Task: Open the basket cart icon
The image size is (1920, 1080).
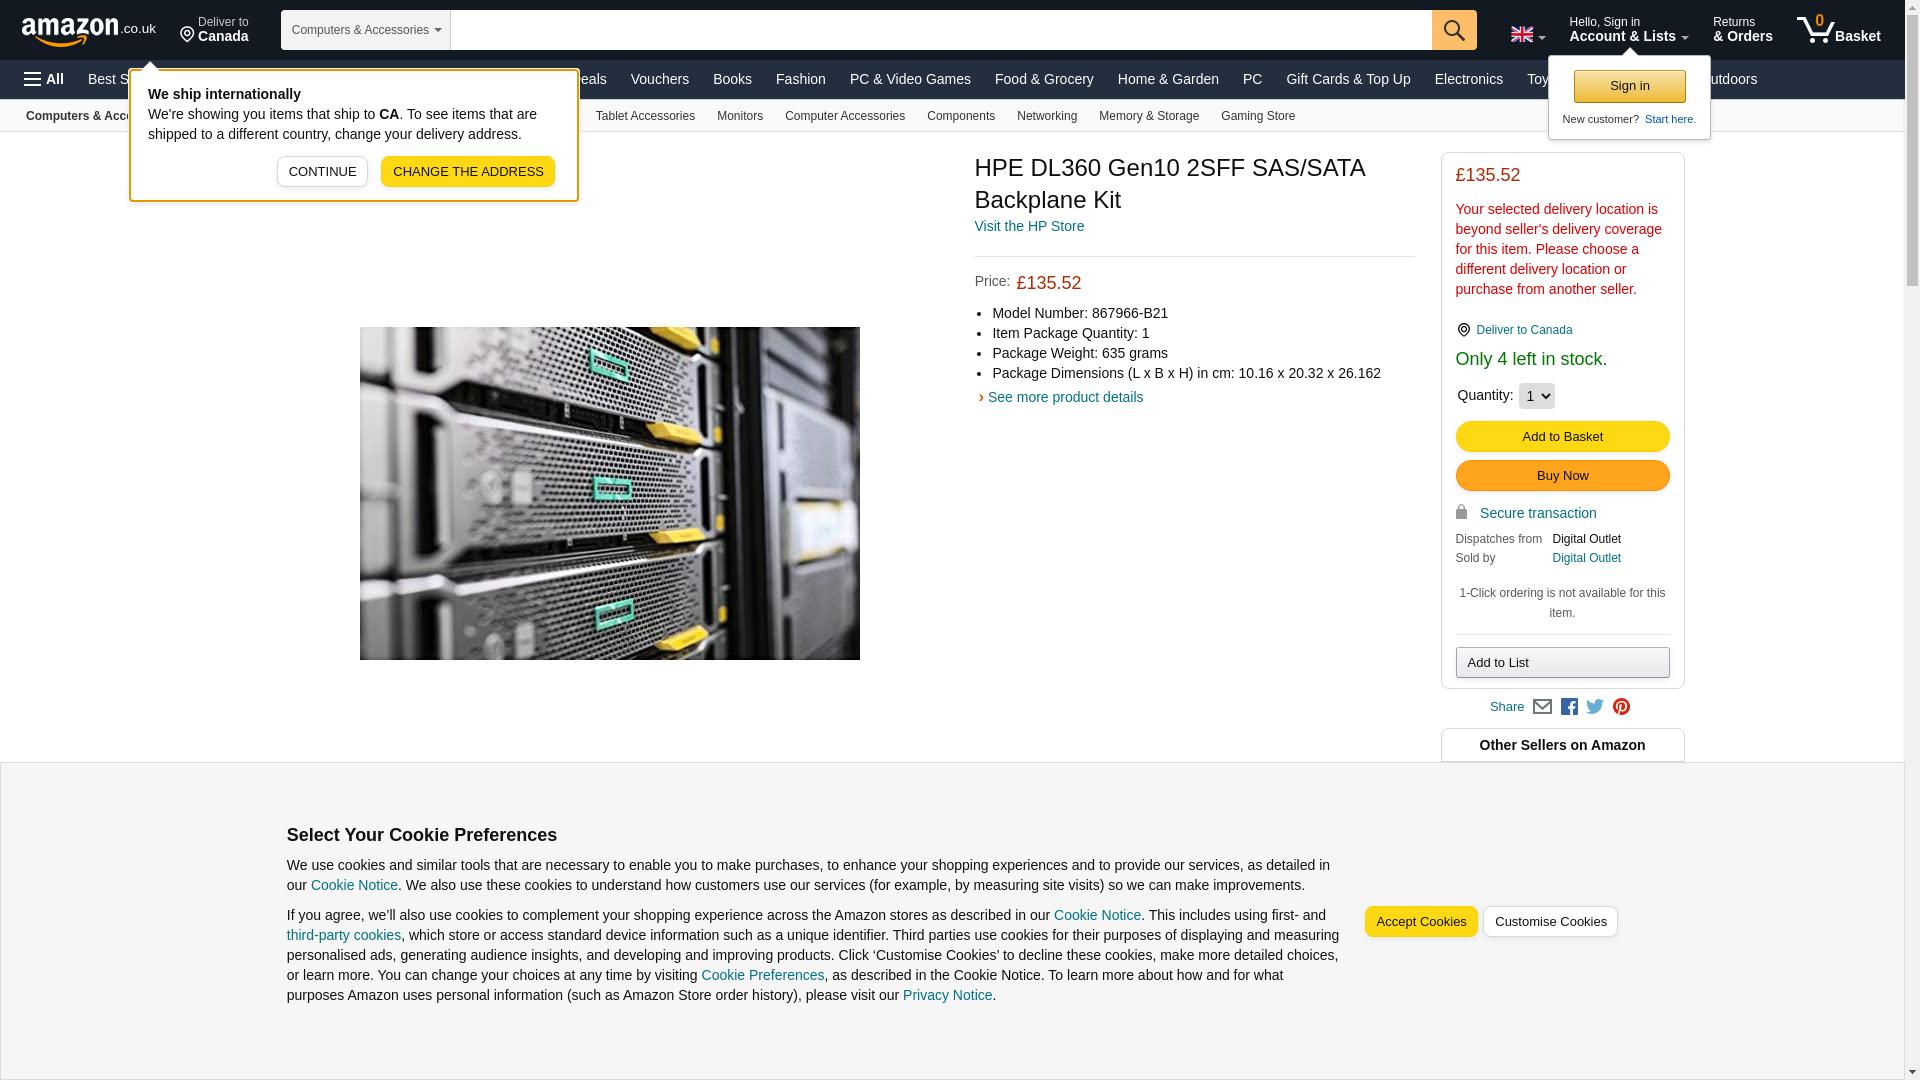Action: (x=1837, y=30)
